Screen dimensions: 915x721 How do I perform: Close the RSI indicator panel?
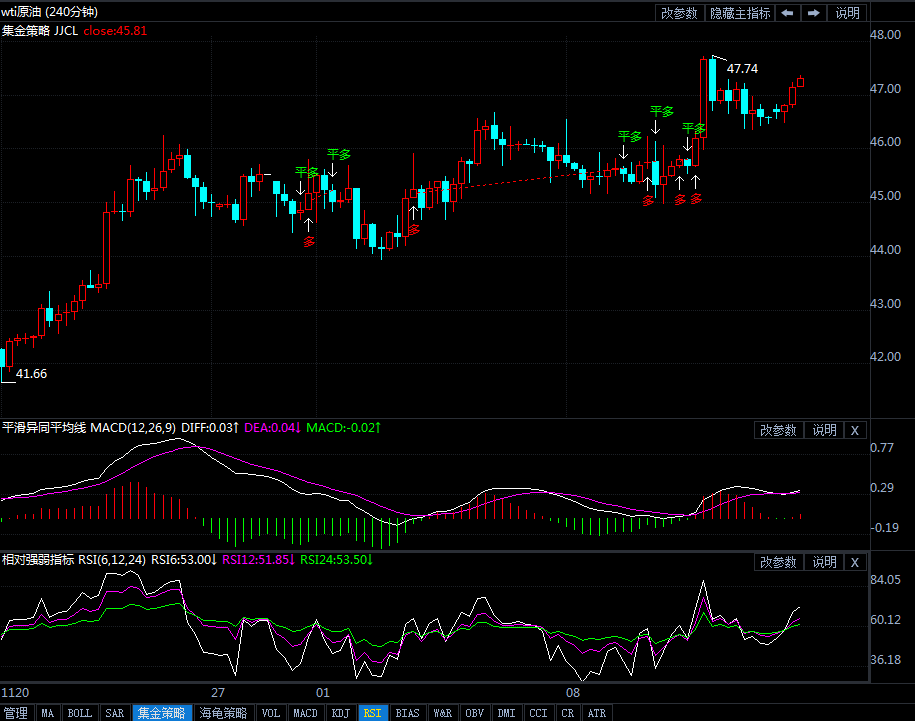[x=855, y=562]
